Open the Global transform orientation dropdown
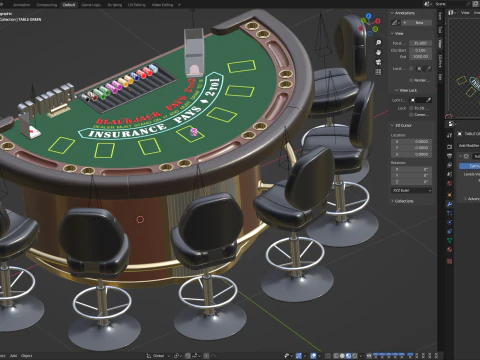This screenshot has height=360, width=480. tap(158, 356)
